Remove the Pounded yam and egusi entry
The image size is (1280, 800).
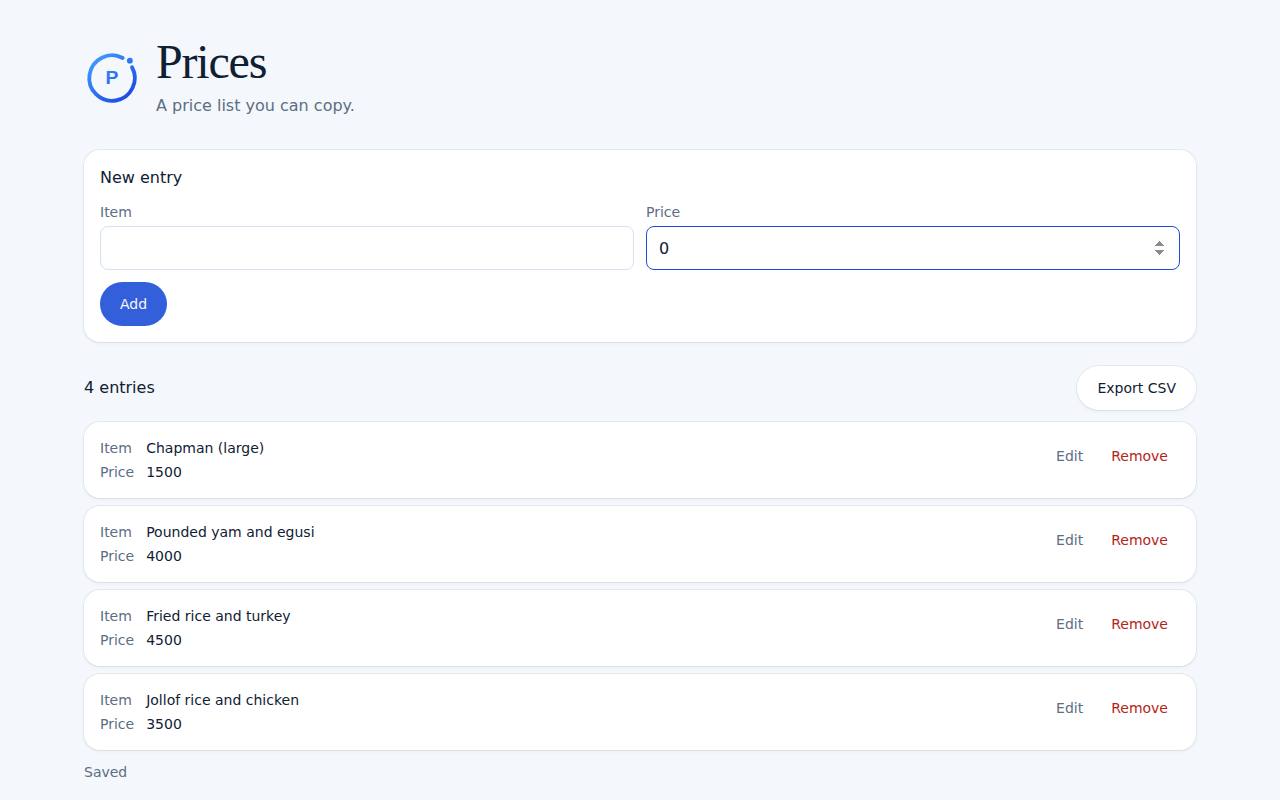pos(1139,540)
